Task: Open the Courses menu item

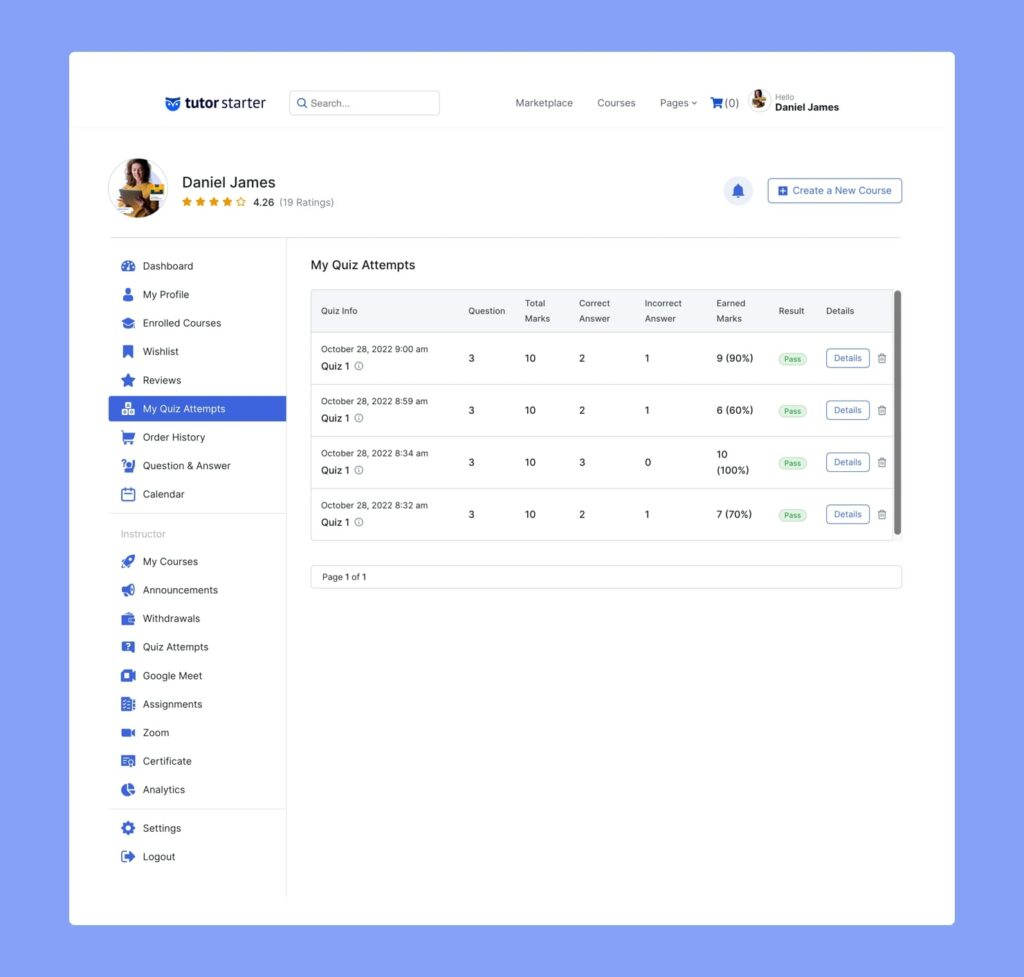Action: click(x=616, y=102)
